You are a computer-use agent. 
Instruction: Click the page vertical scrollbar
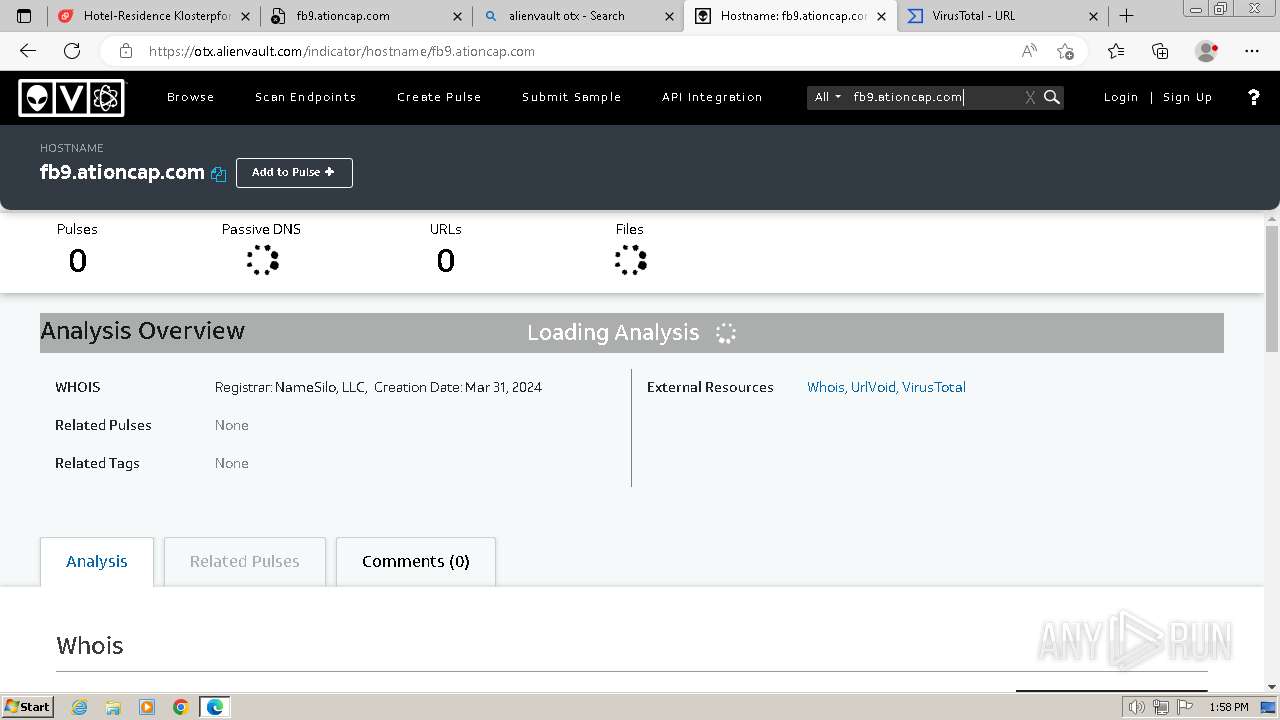(1272, 288)
